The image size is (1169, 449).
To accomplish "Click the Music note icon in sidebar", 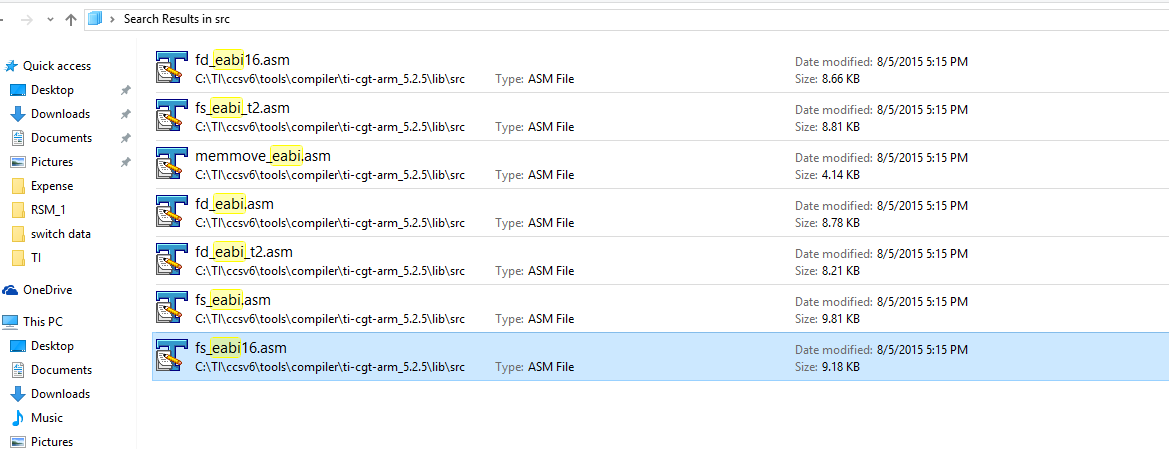I will pos(18,418).
